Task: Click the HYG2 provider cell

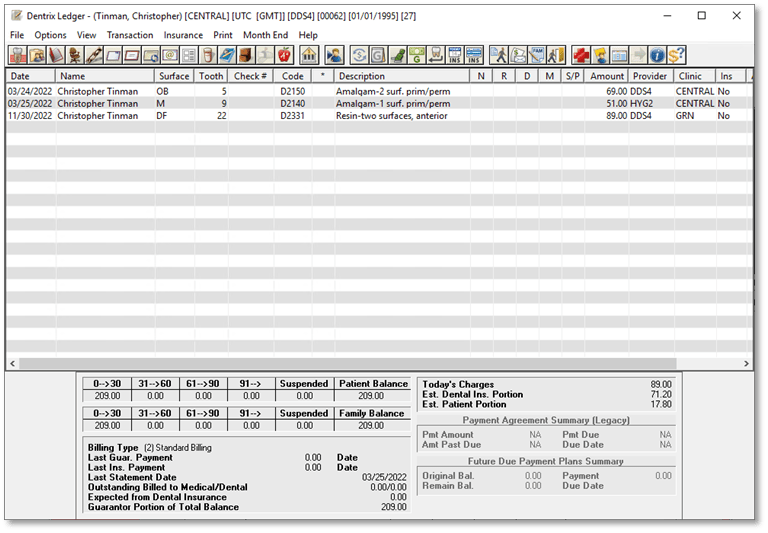Action: 641,104
